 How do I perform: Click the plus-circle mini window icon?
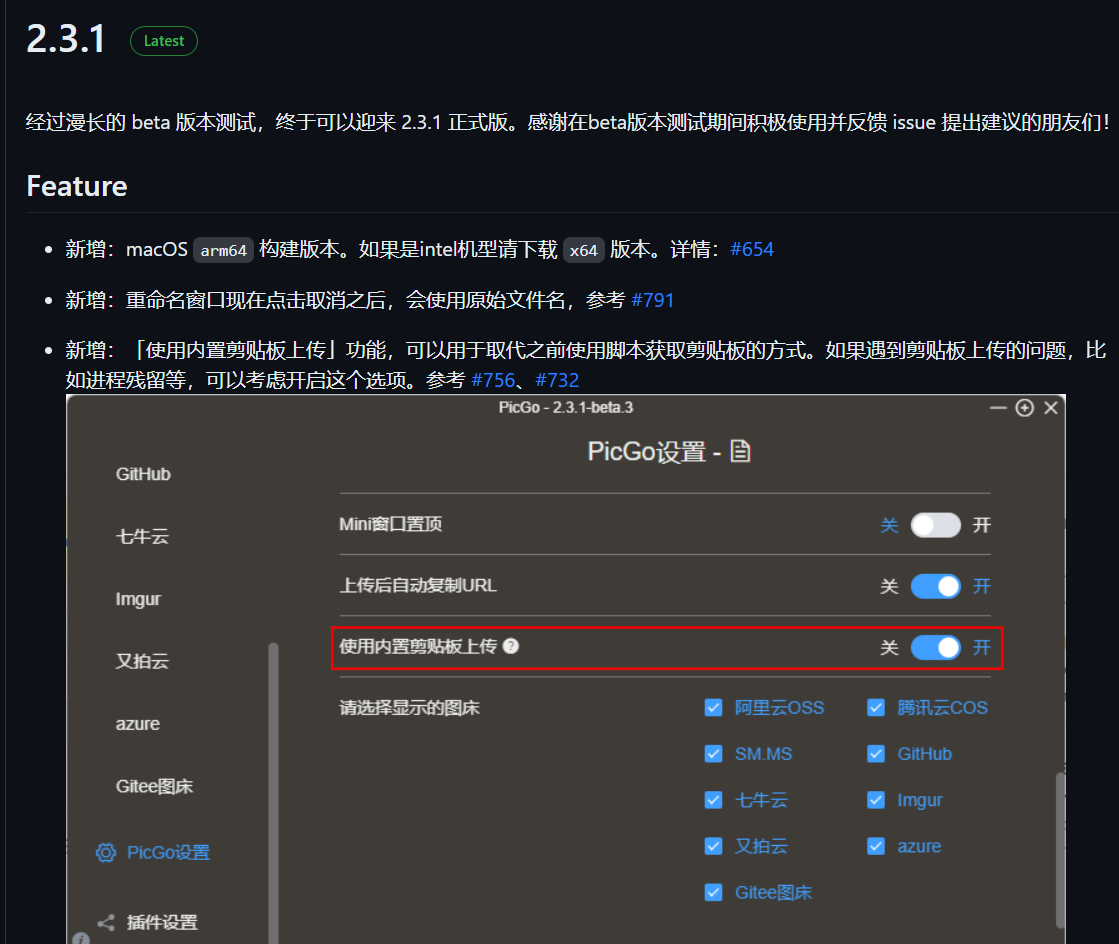point(1025,407)
